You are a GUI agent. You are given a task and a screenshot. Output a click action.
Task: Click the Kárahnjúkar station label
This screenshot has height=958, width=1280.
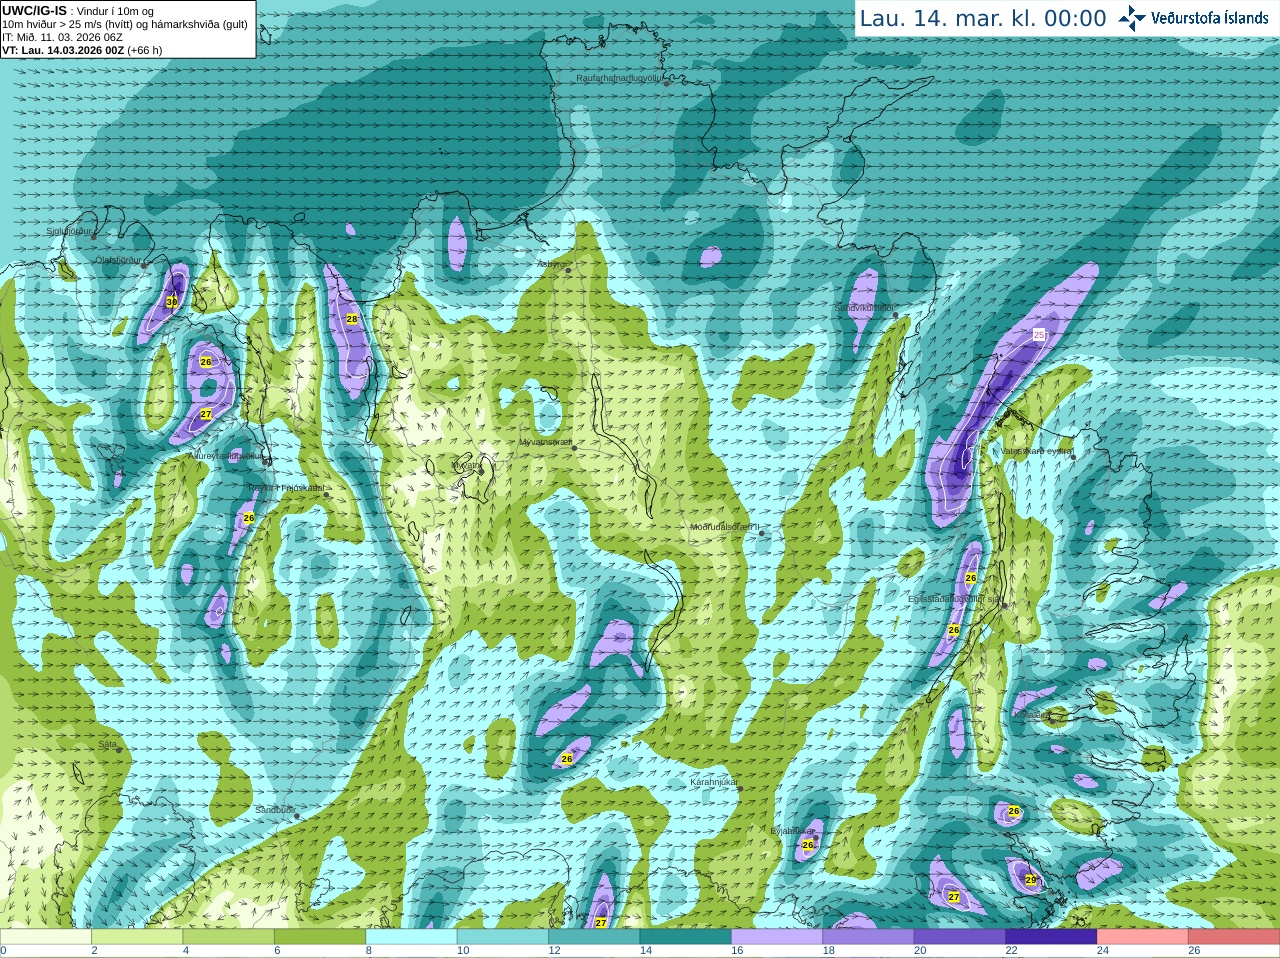pyautogui.click(x=714, y=782)
